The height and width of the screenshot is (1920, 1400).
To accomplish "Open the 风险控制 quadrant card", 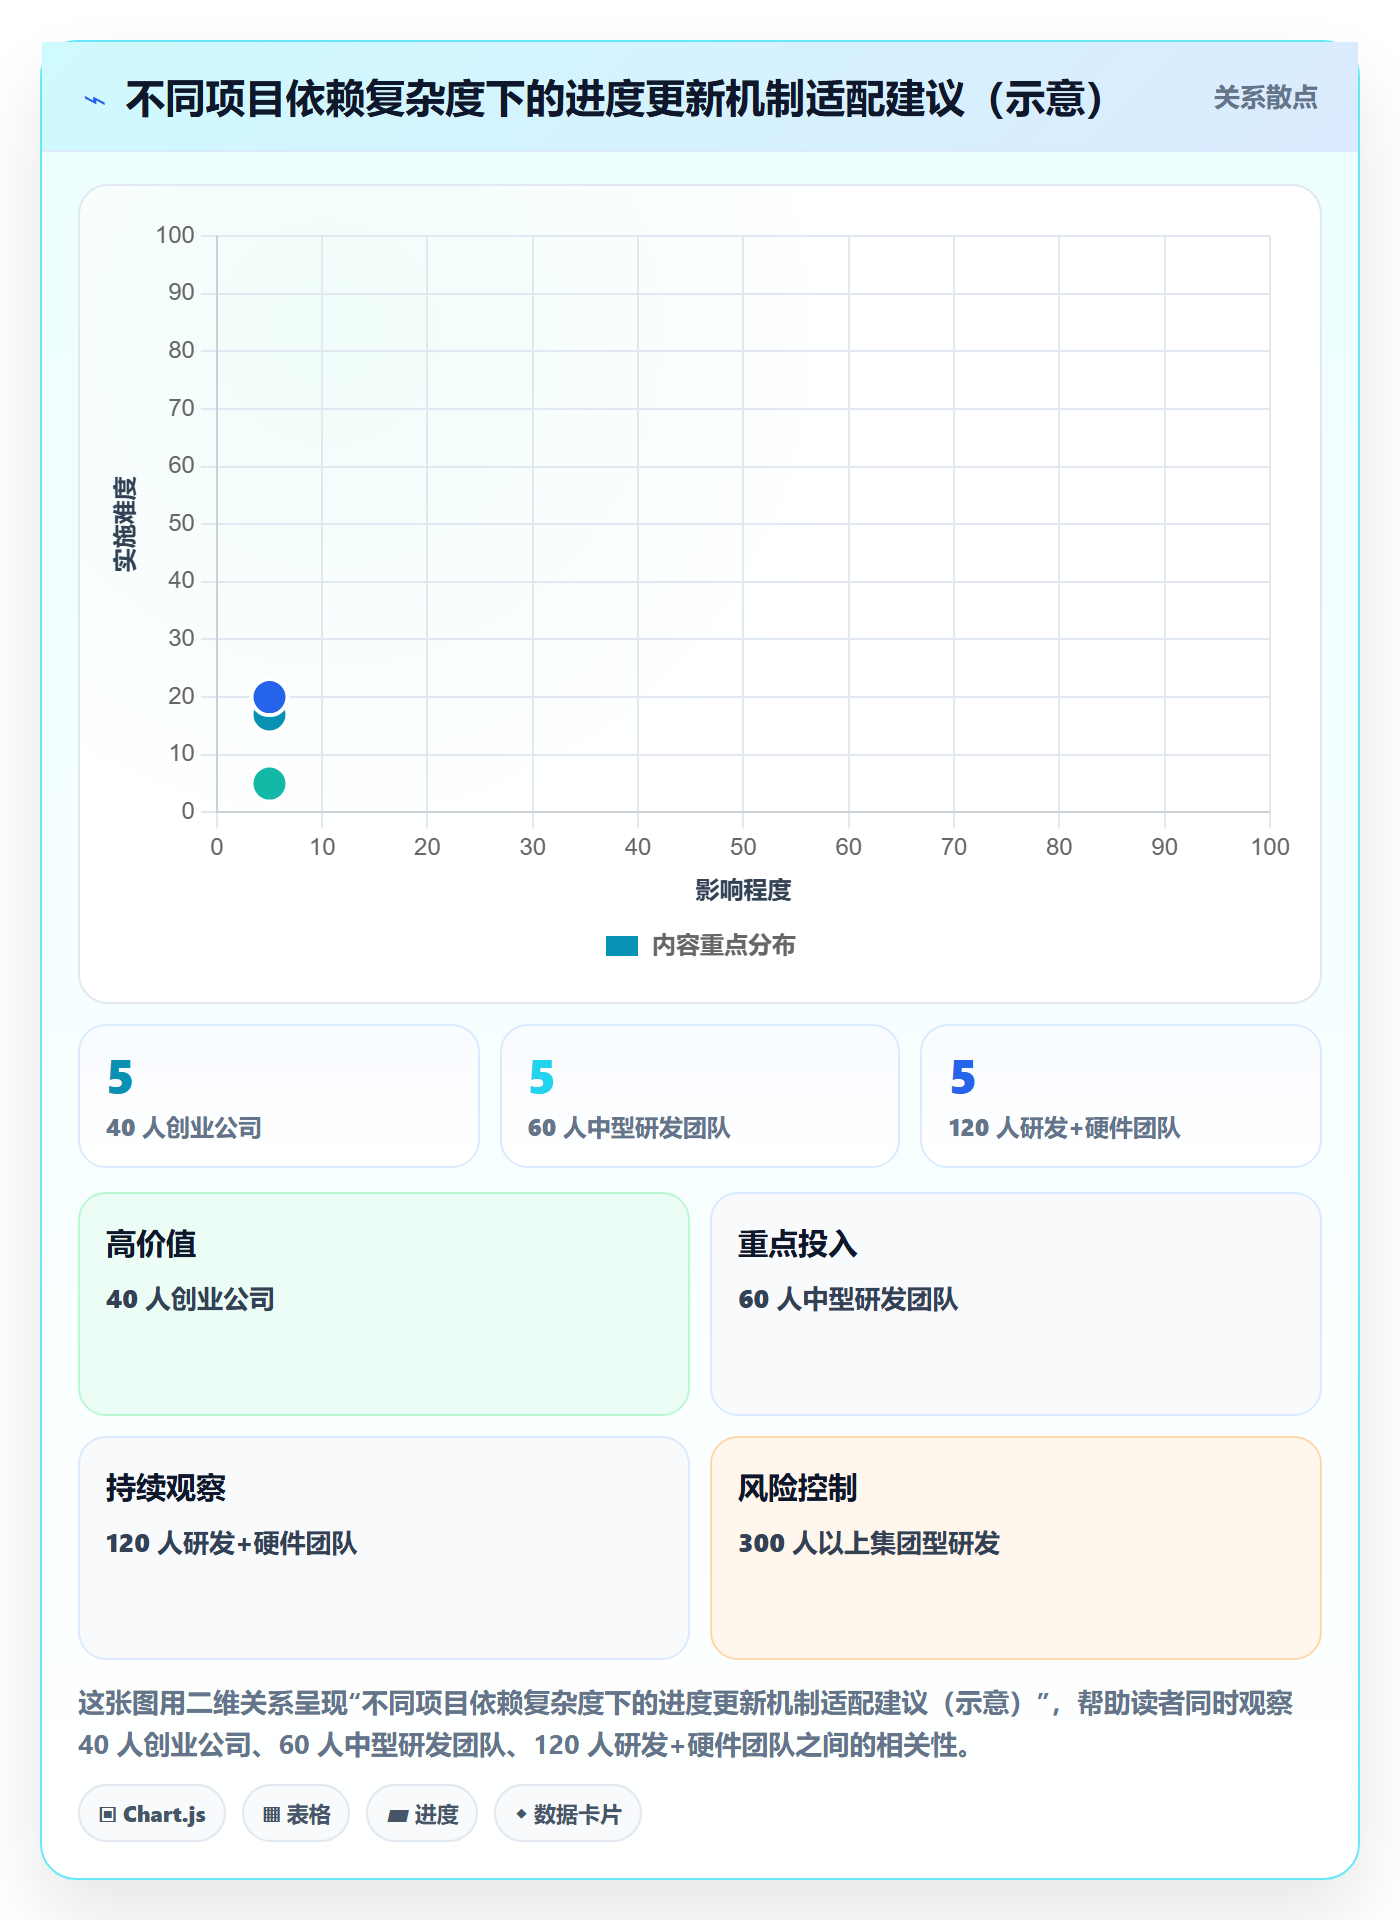I will [1016, 1548].
